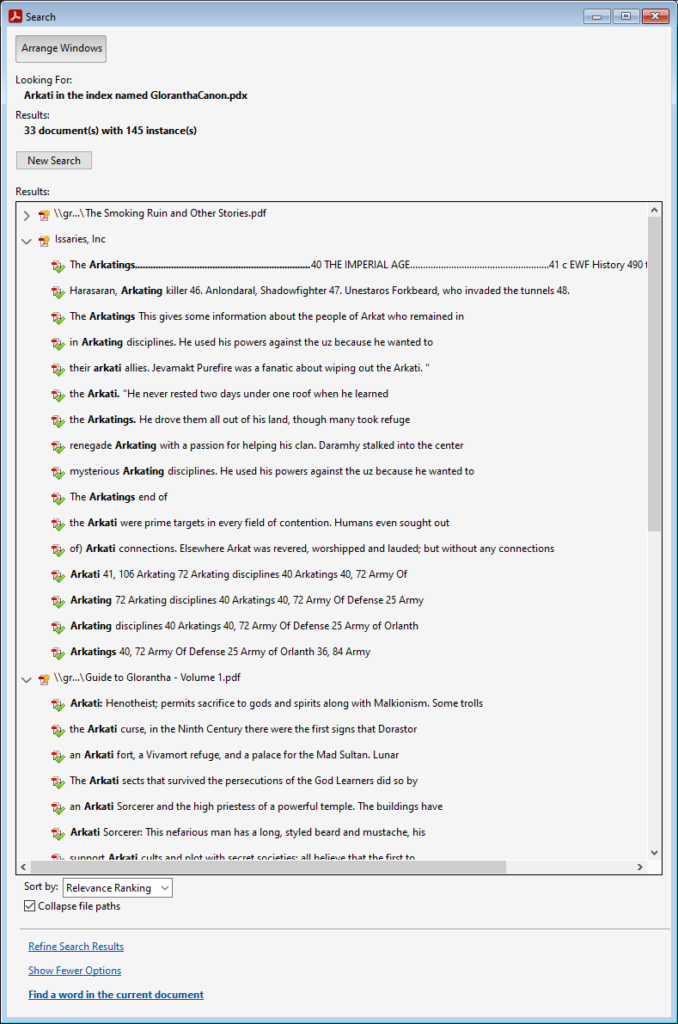Click Acrobat icon in Search title bar
Image resolution: width=678 pixels, height=1024 pixels.
(15, 16)
